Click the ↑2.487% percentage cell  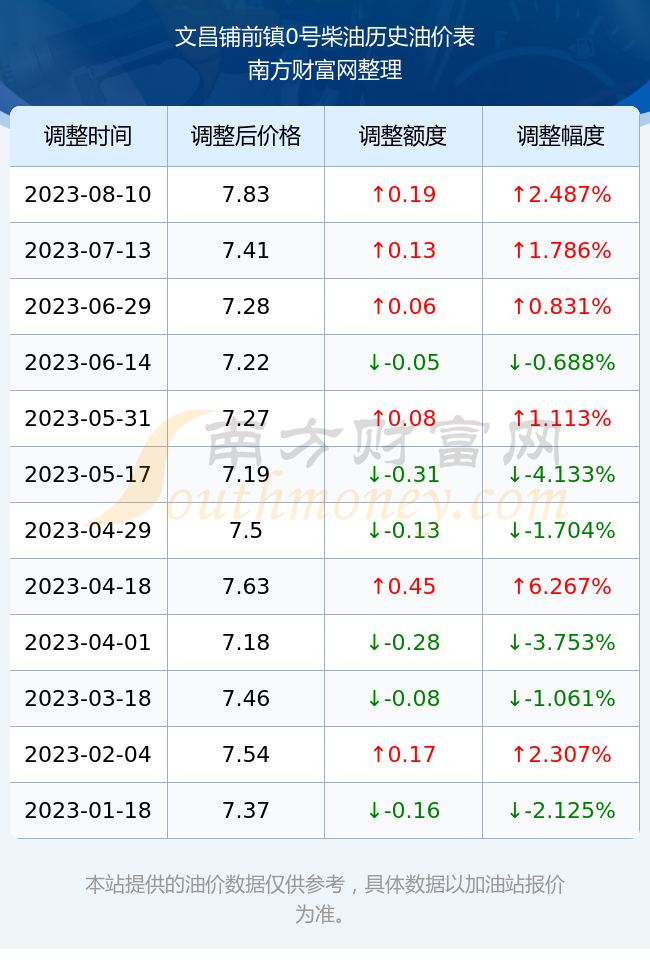click(x=561, y=194)
